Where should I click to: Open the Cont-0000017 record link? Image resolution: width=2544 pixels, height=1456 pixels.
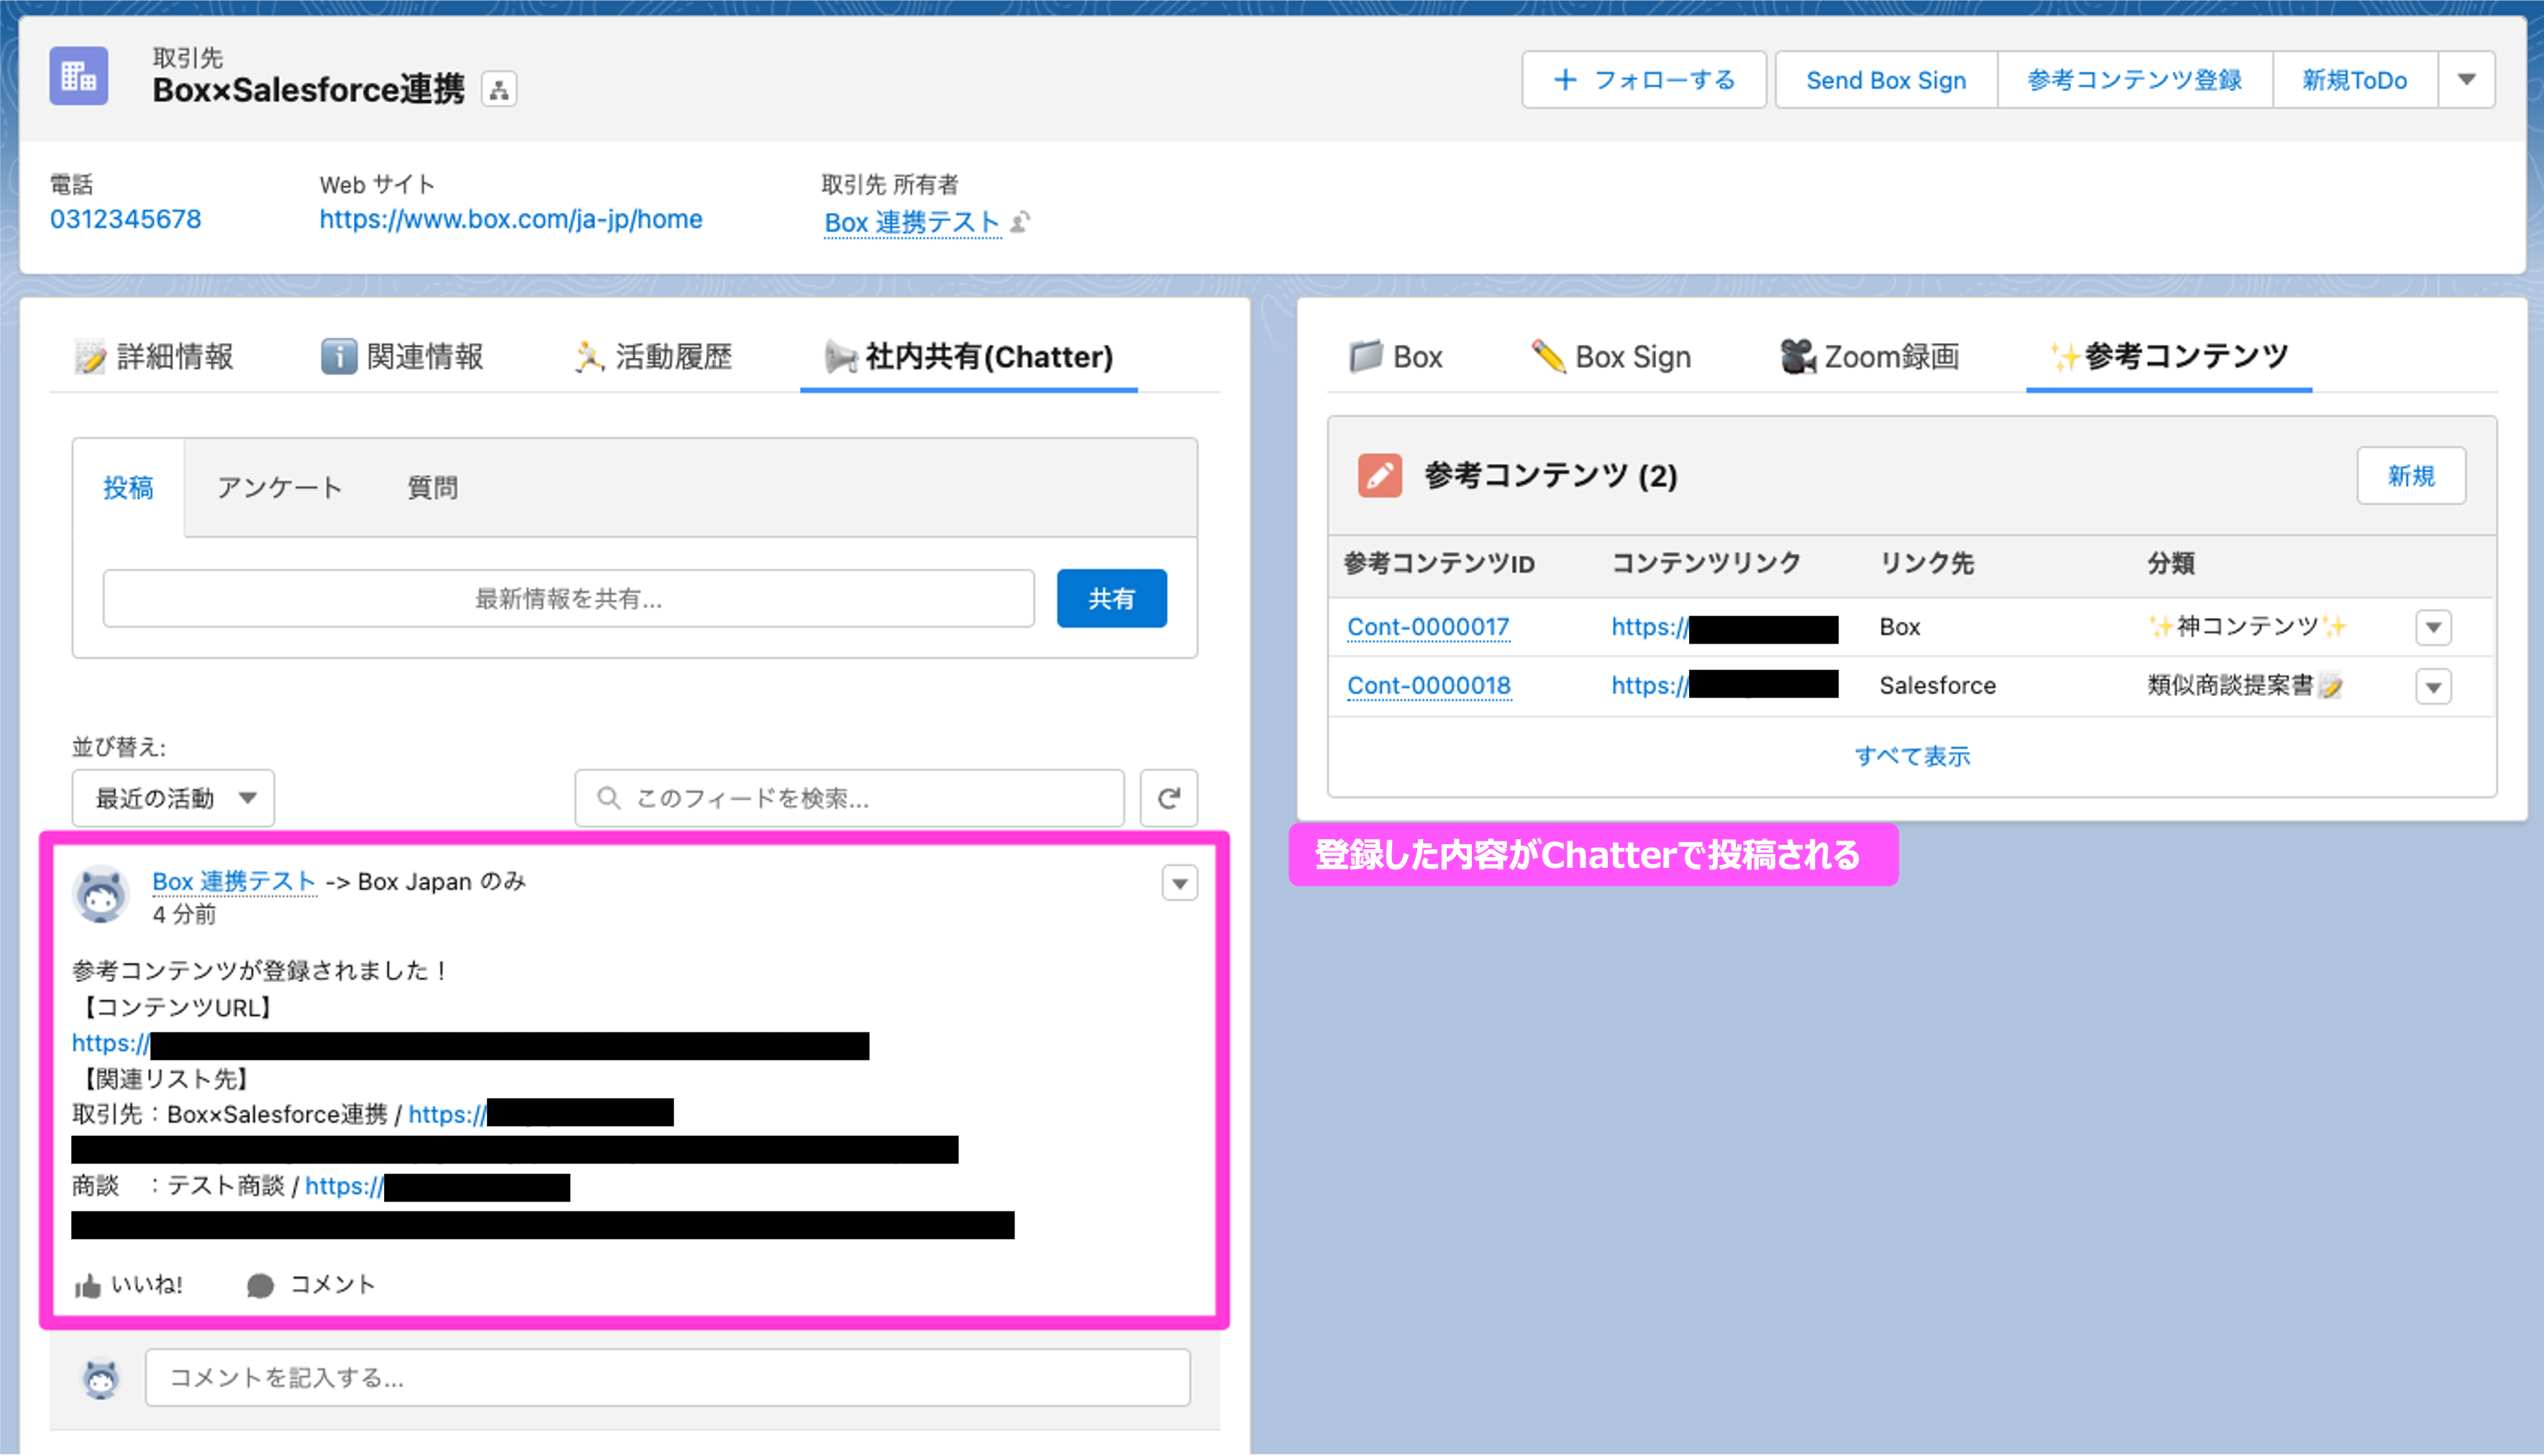click(x=1427, y=627)
